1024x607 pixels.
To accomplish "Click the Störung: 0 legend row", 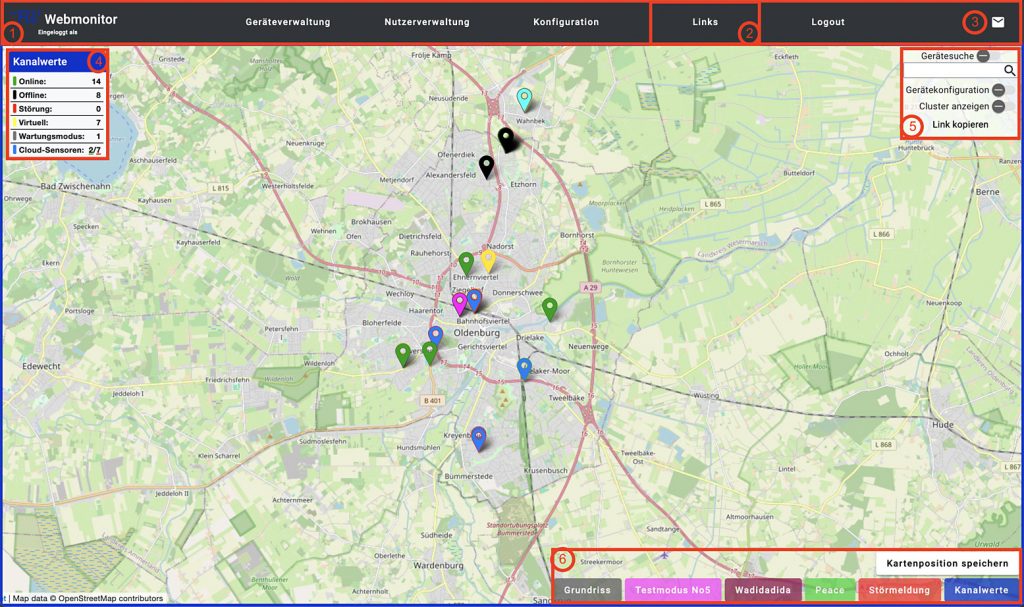I will click(57, 108).
